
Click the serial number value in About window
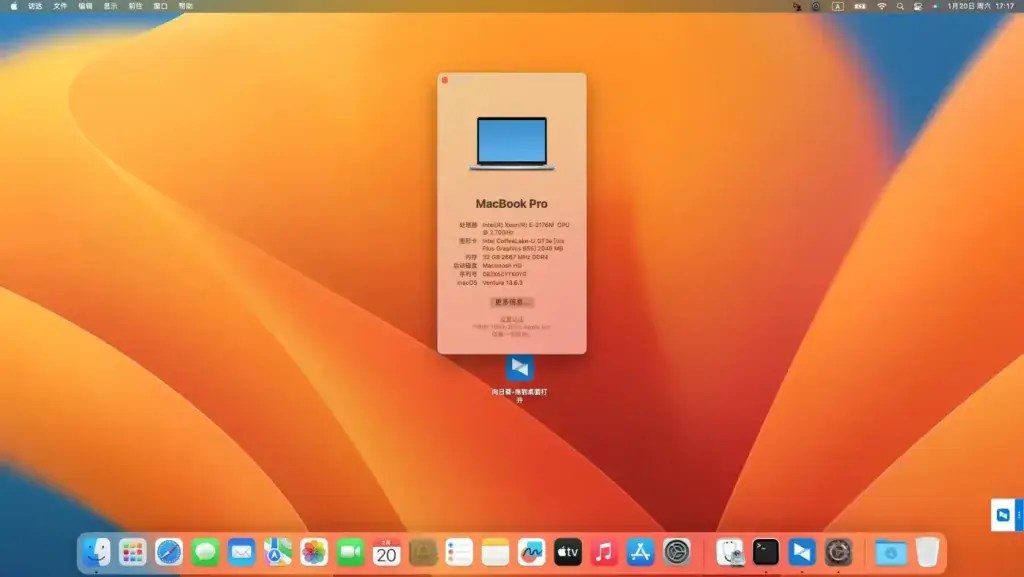point(504,274)
